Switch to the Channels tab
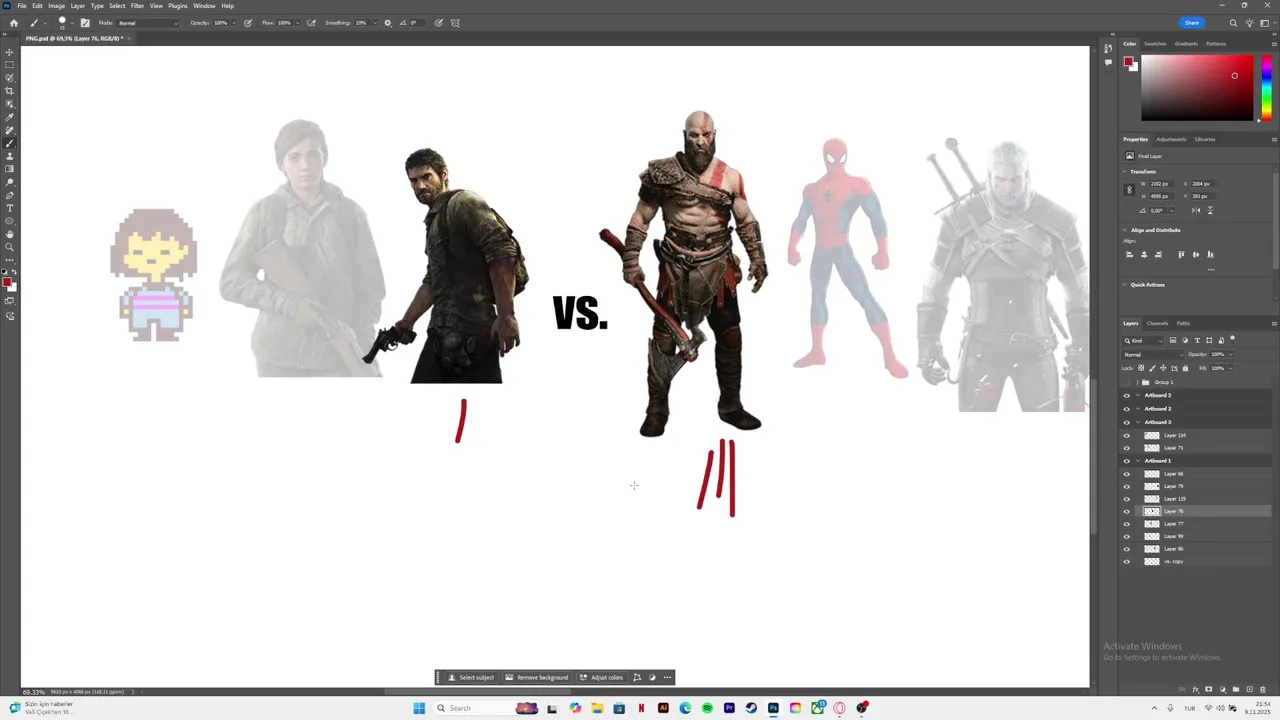1280x720 pixels. 1157,323
